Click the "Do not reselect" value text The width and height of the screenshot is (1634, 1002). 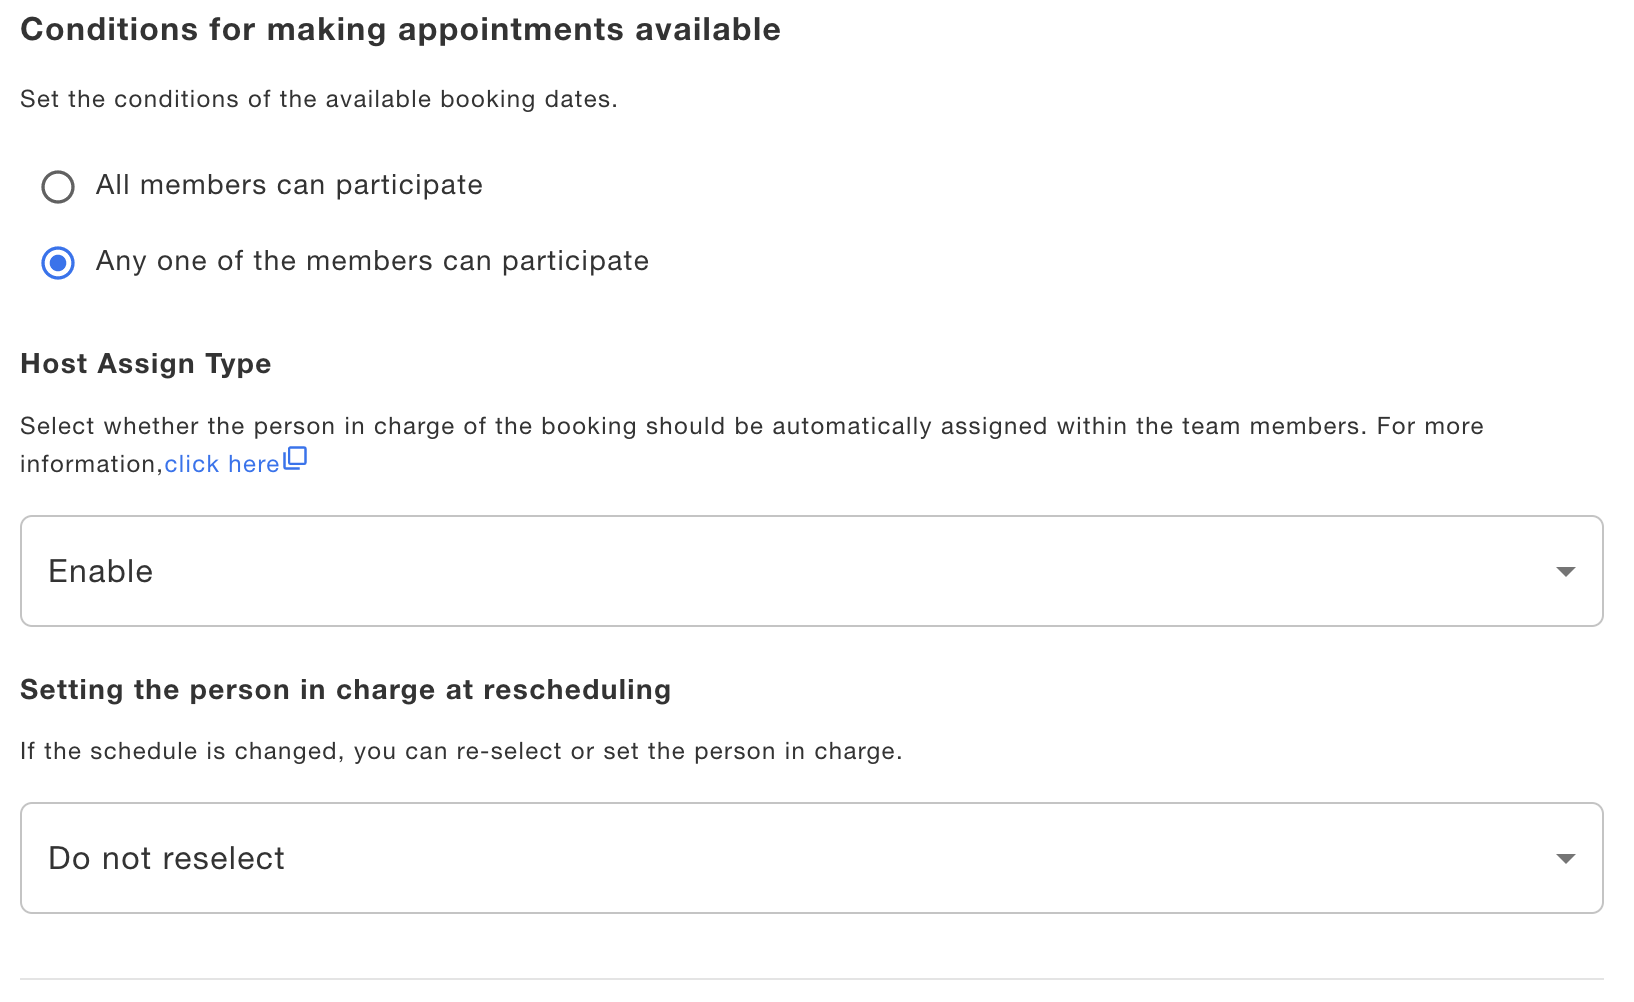click(x=167, y=858)
